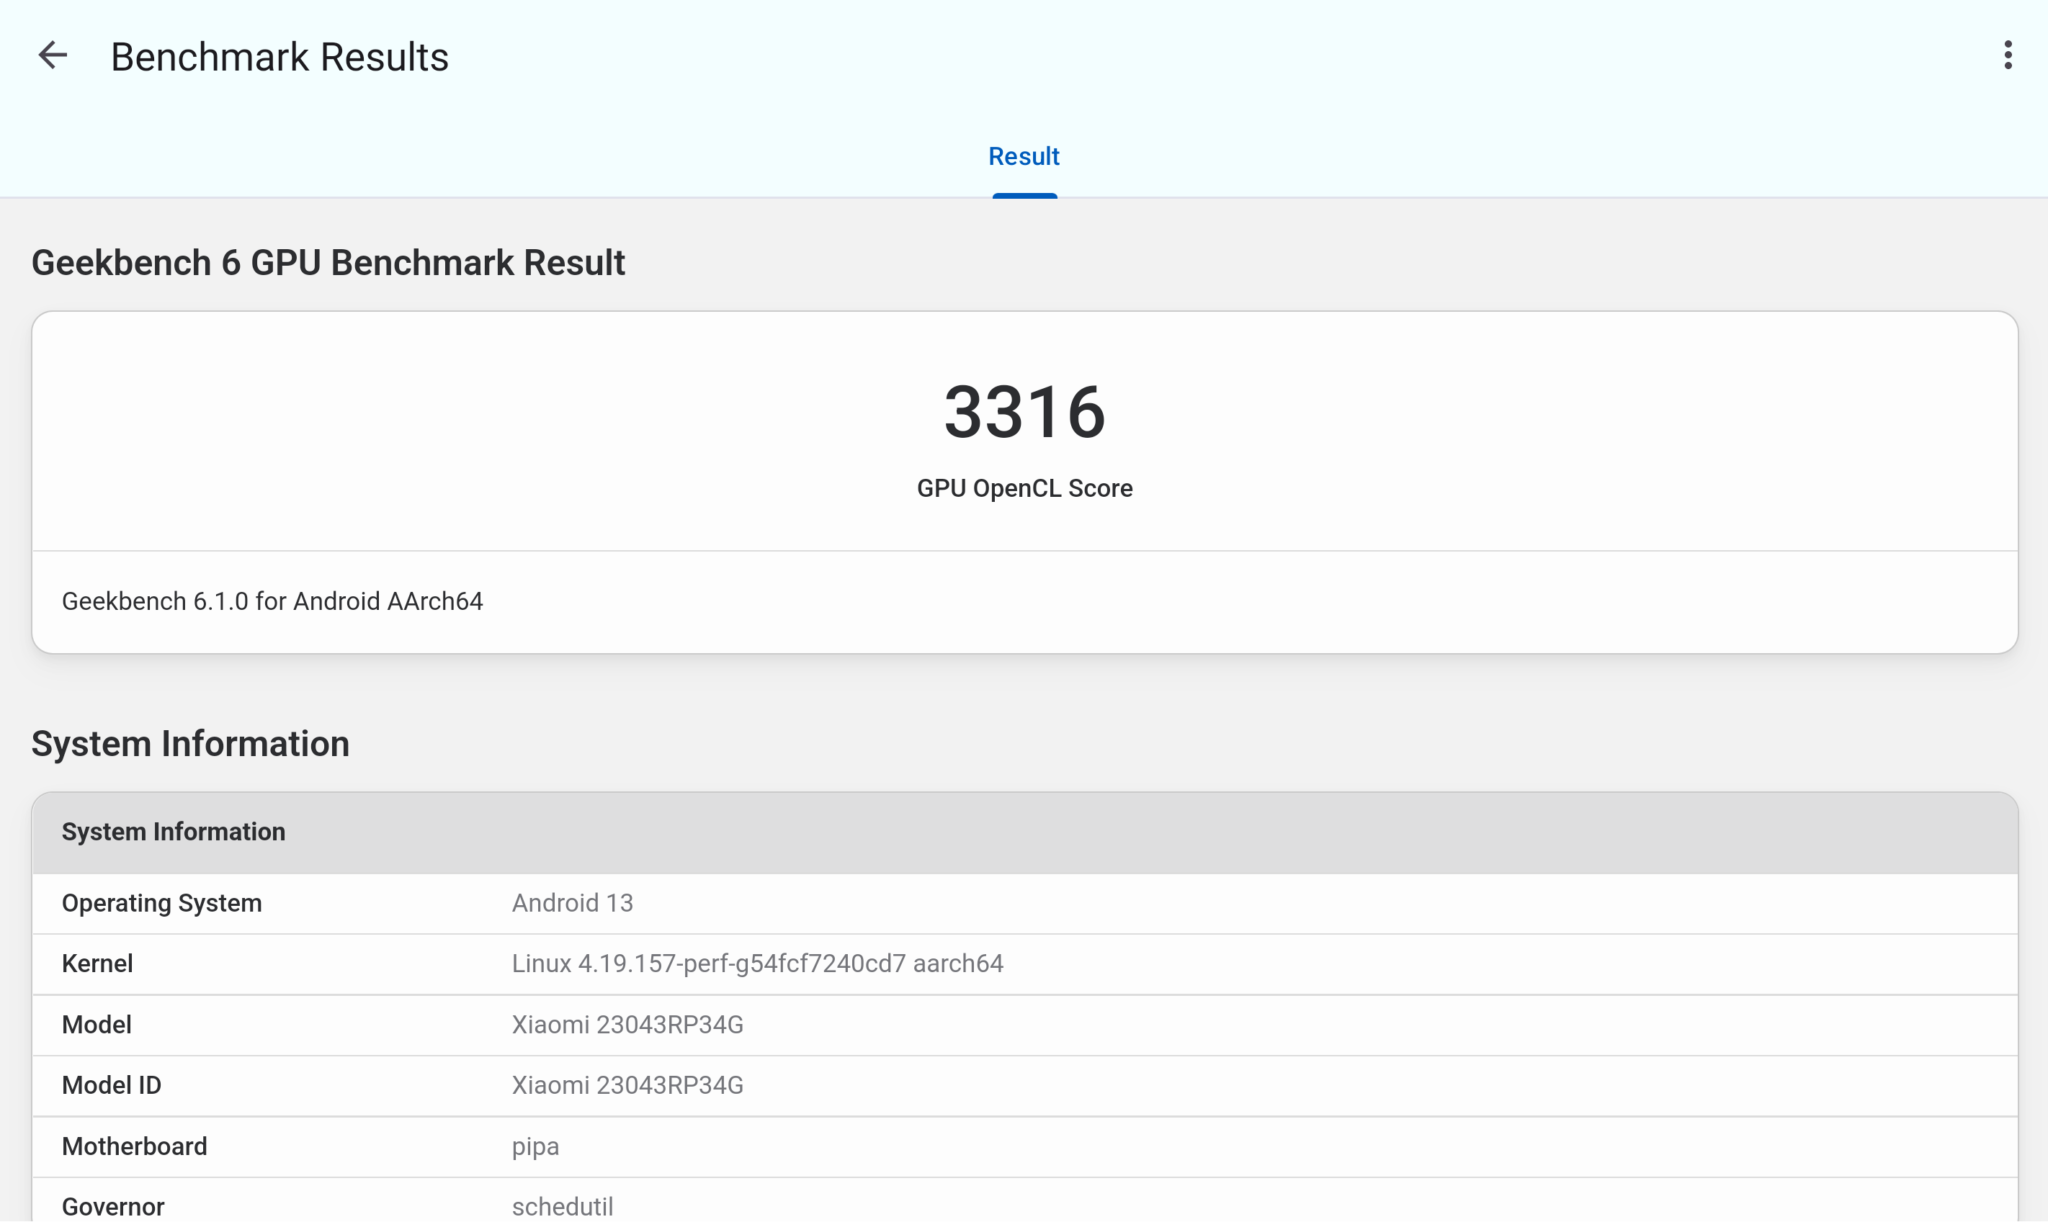Tap the Model row label
This screenshot has height=1222, width=2048.
tap(96, 1025)
